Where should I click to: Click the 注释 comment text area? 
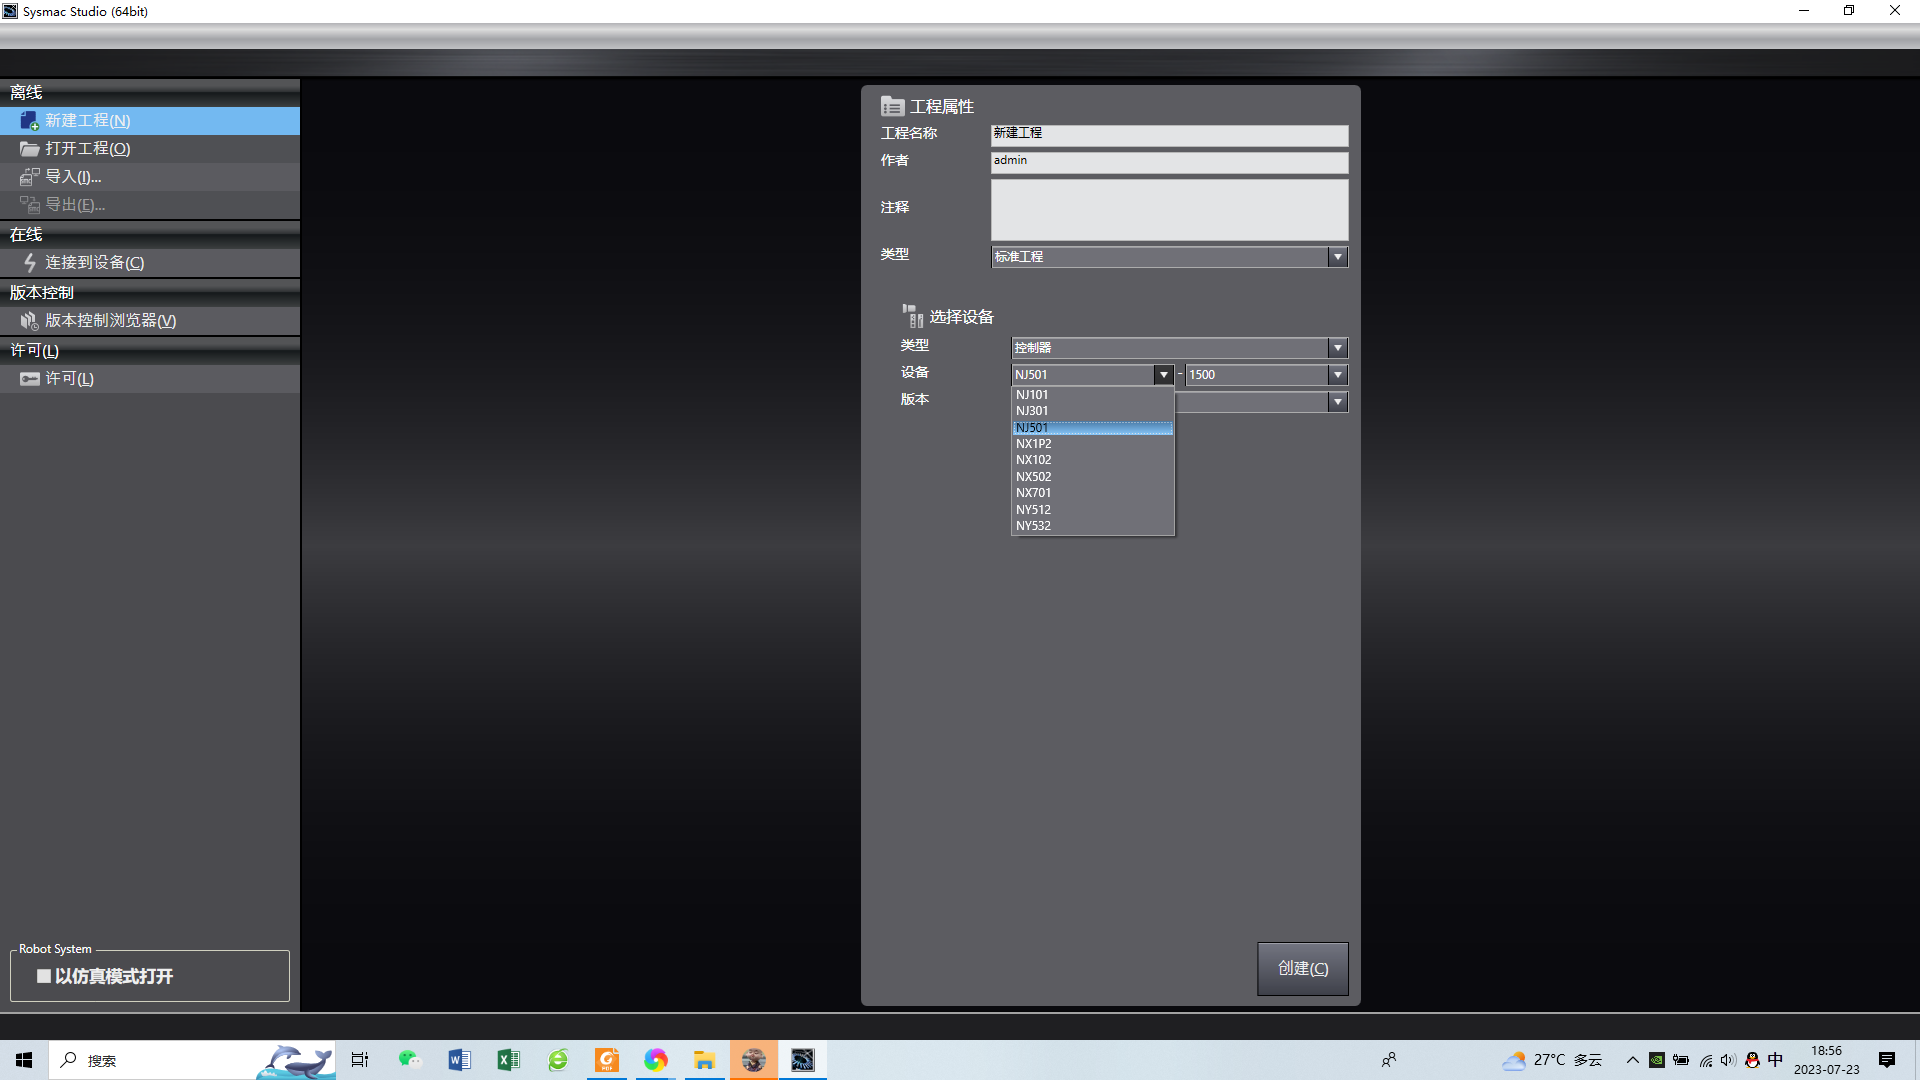(1169, 209)
